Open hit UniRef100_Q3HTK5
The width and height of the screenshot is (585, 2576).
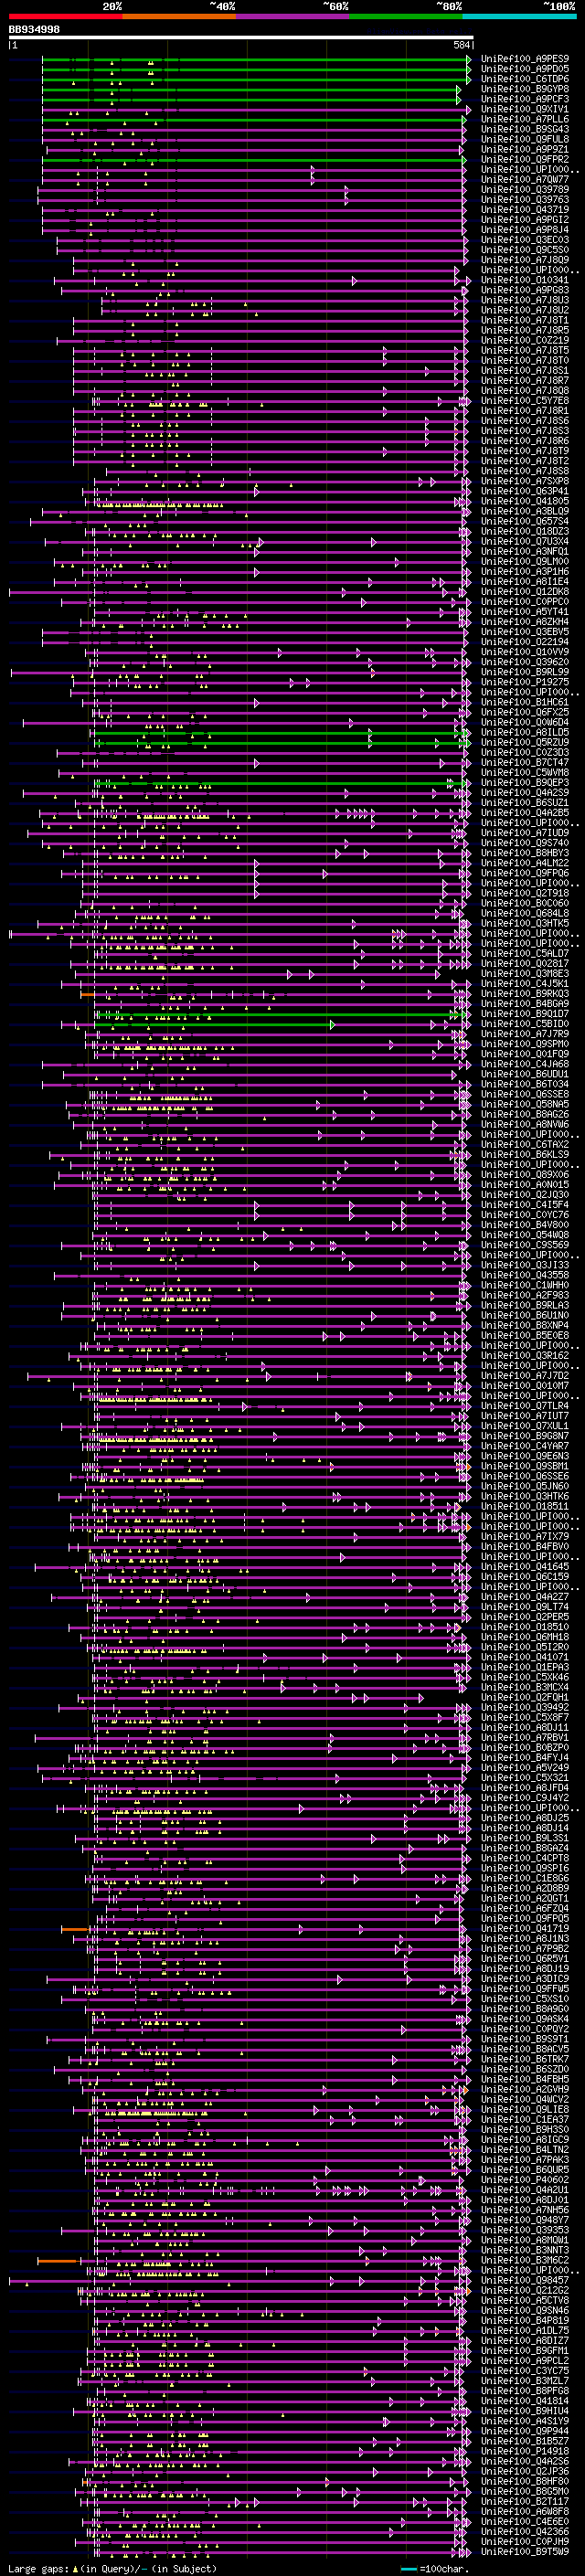click(x=525, y=924)
